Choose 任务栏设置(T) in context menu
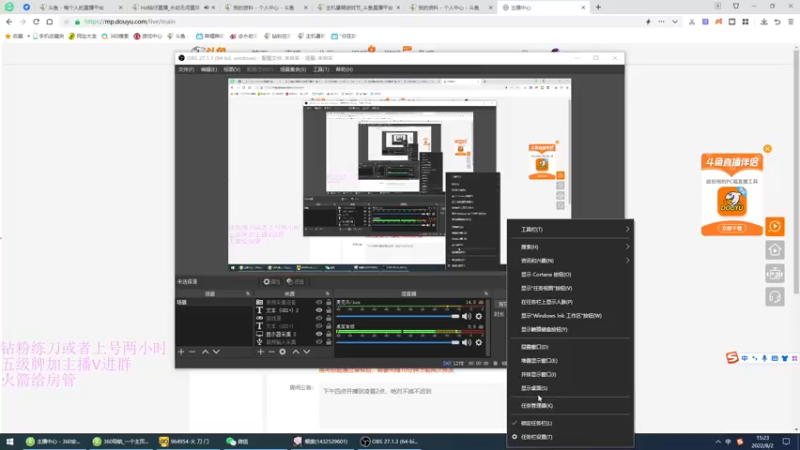 pyautogui.click(x=571, y=437)
